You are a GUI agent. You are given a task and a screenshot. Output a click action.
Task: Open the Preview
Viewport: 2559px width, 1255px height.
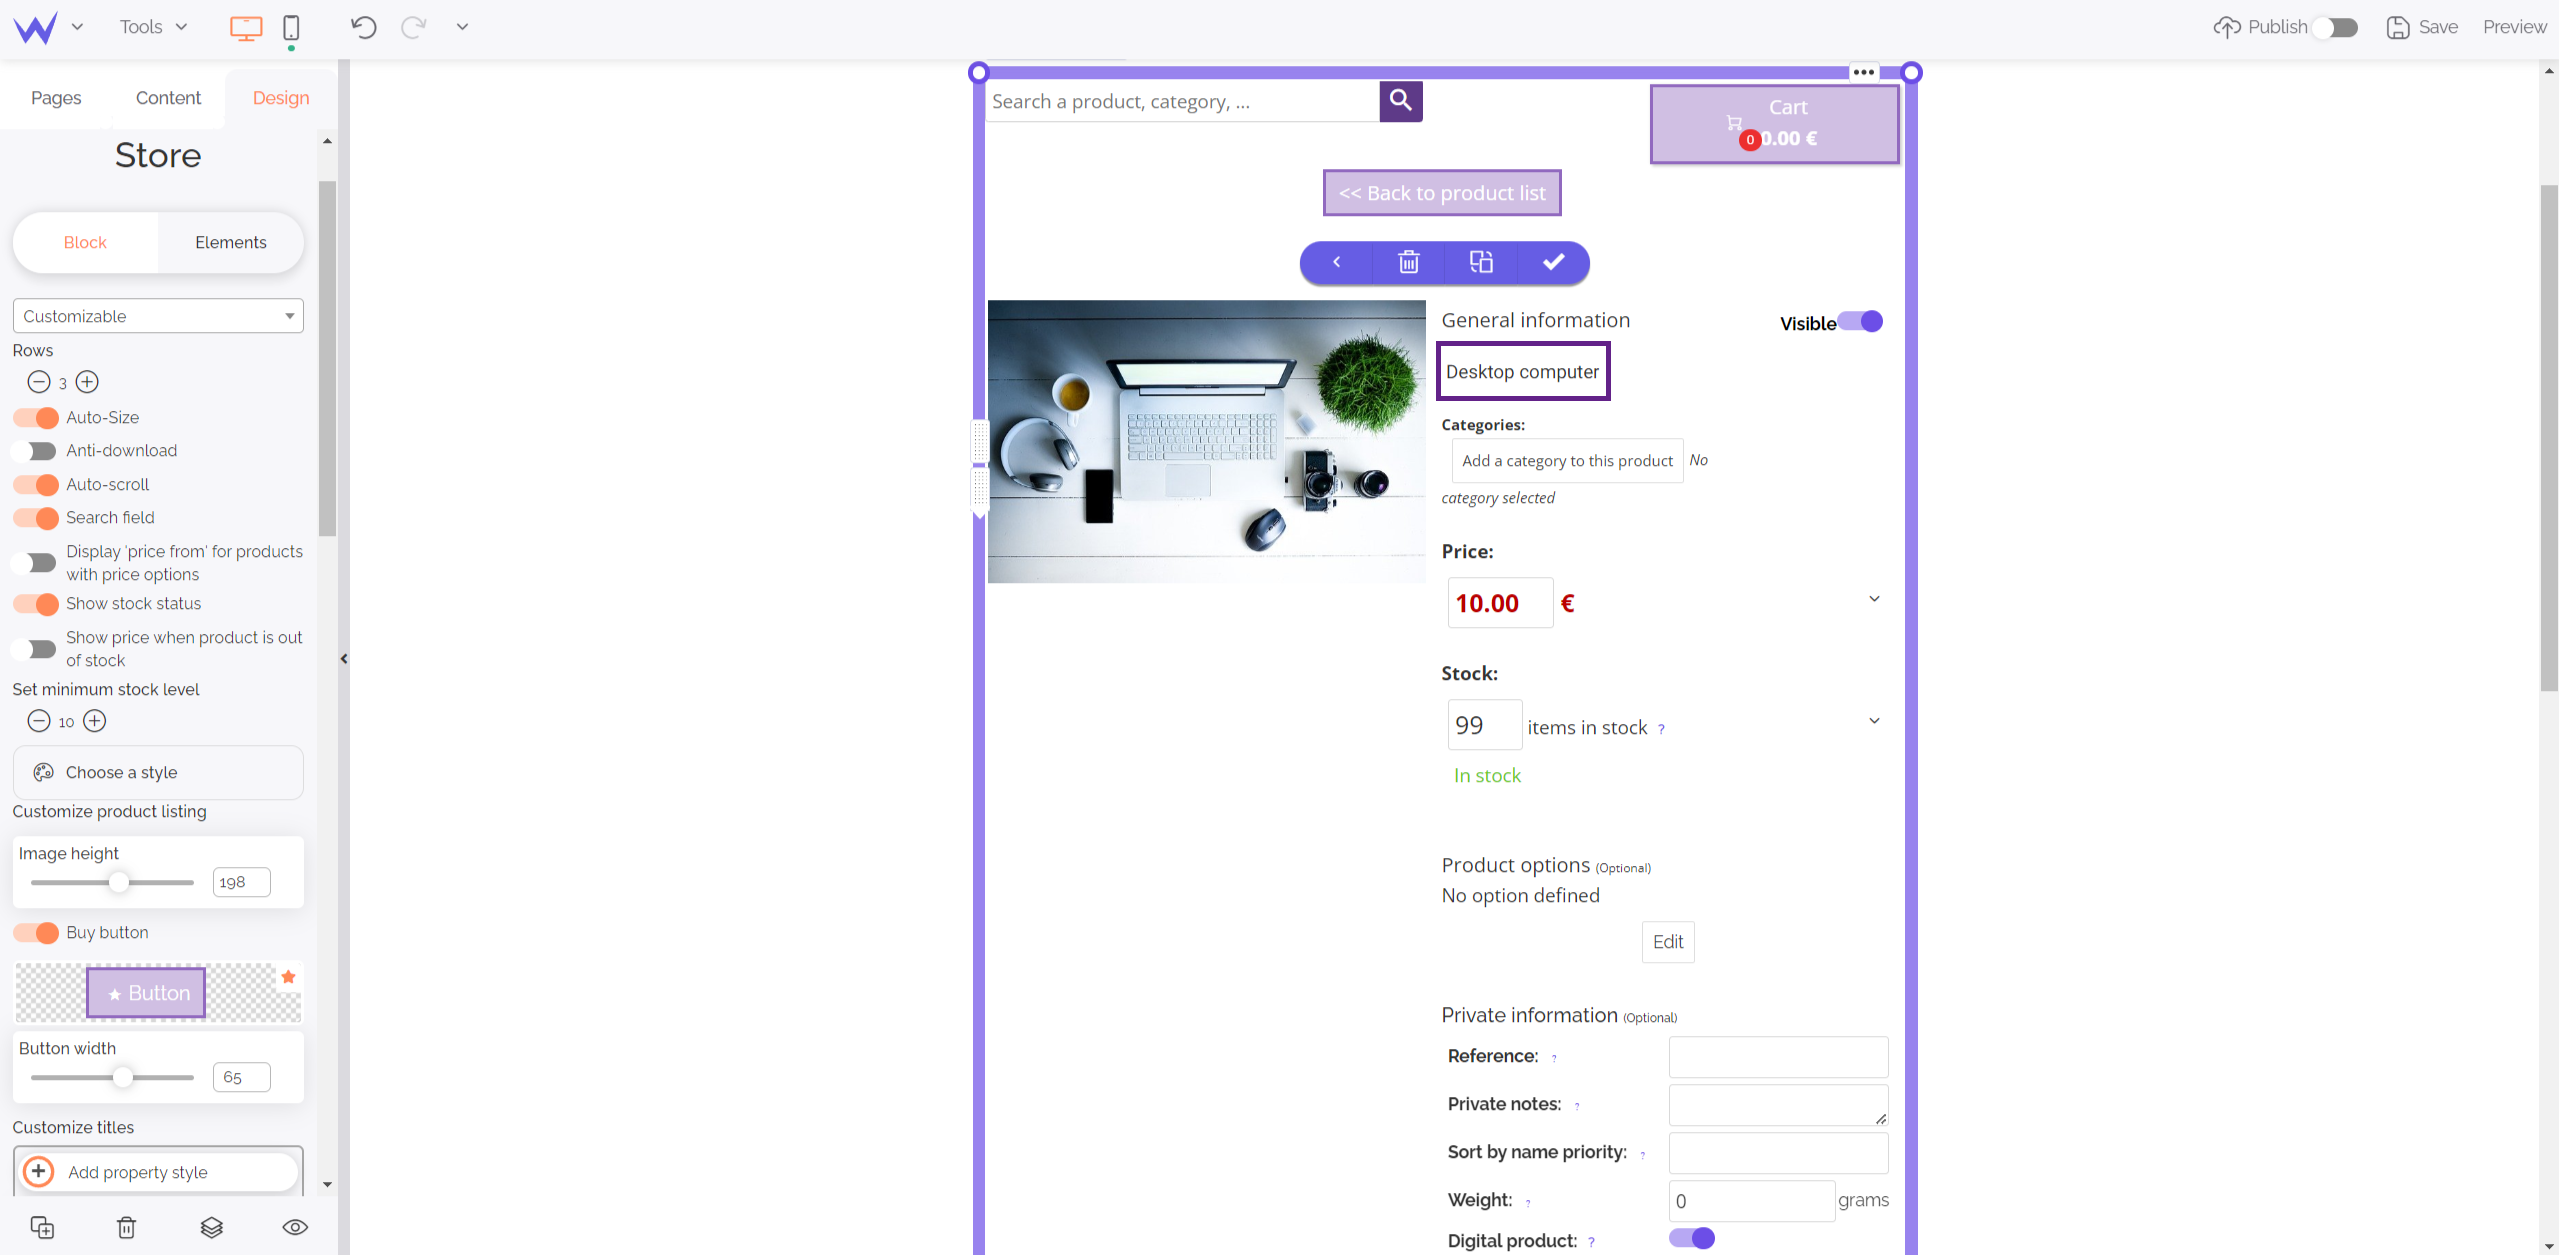pos(2514,27)
